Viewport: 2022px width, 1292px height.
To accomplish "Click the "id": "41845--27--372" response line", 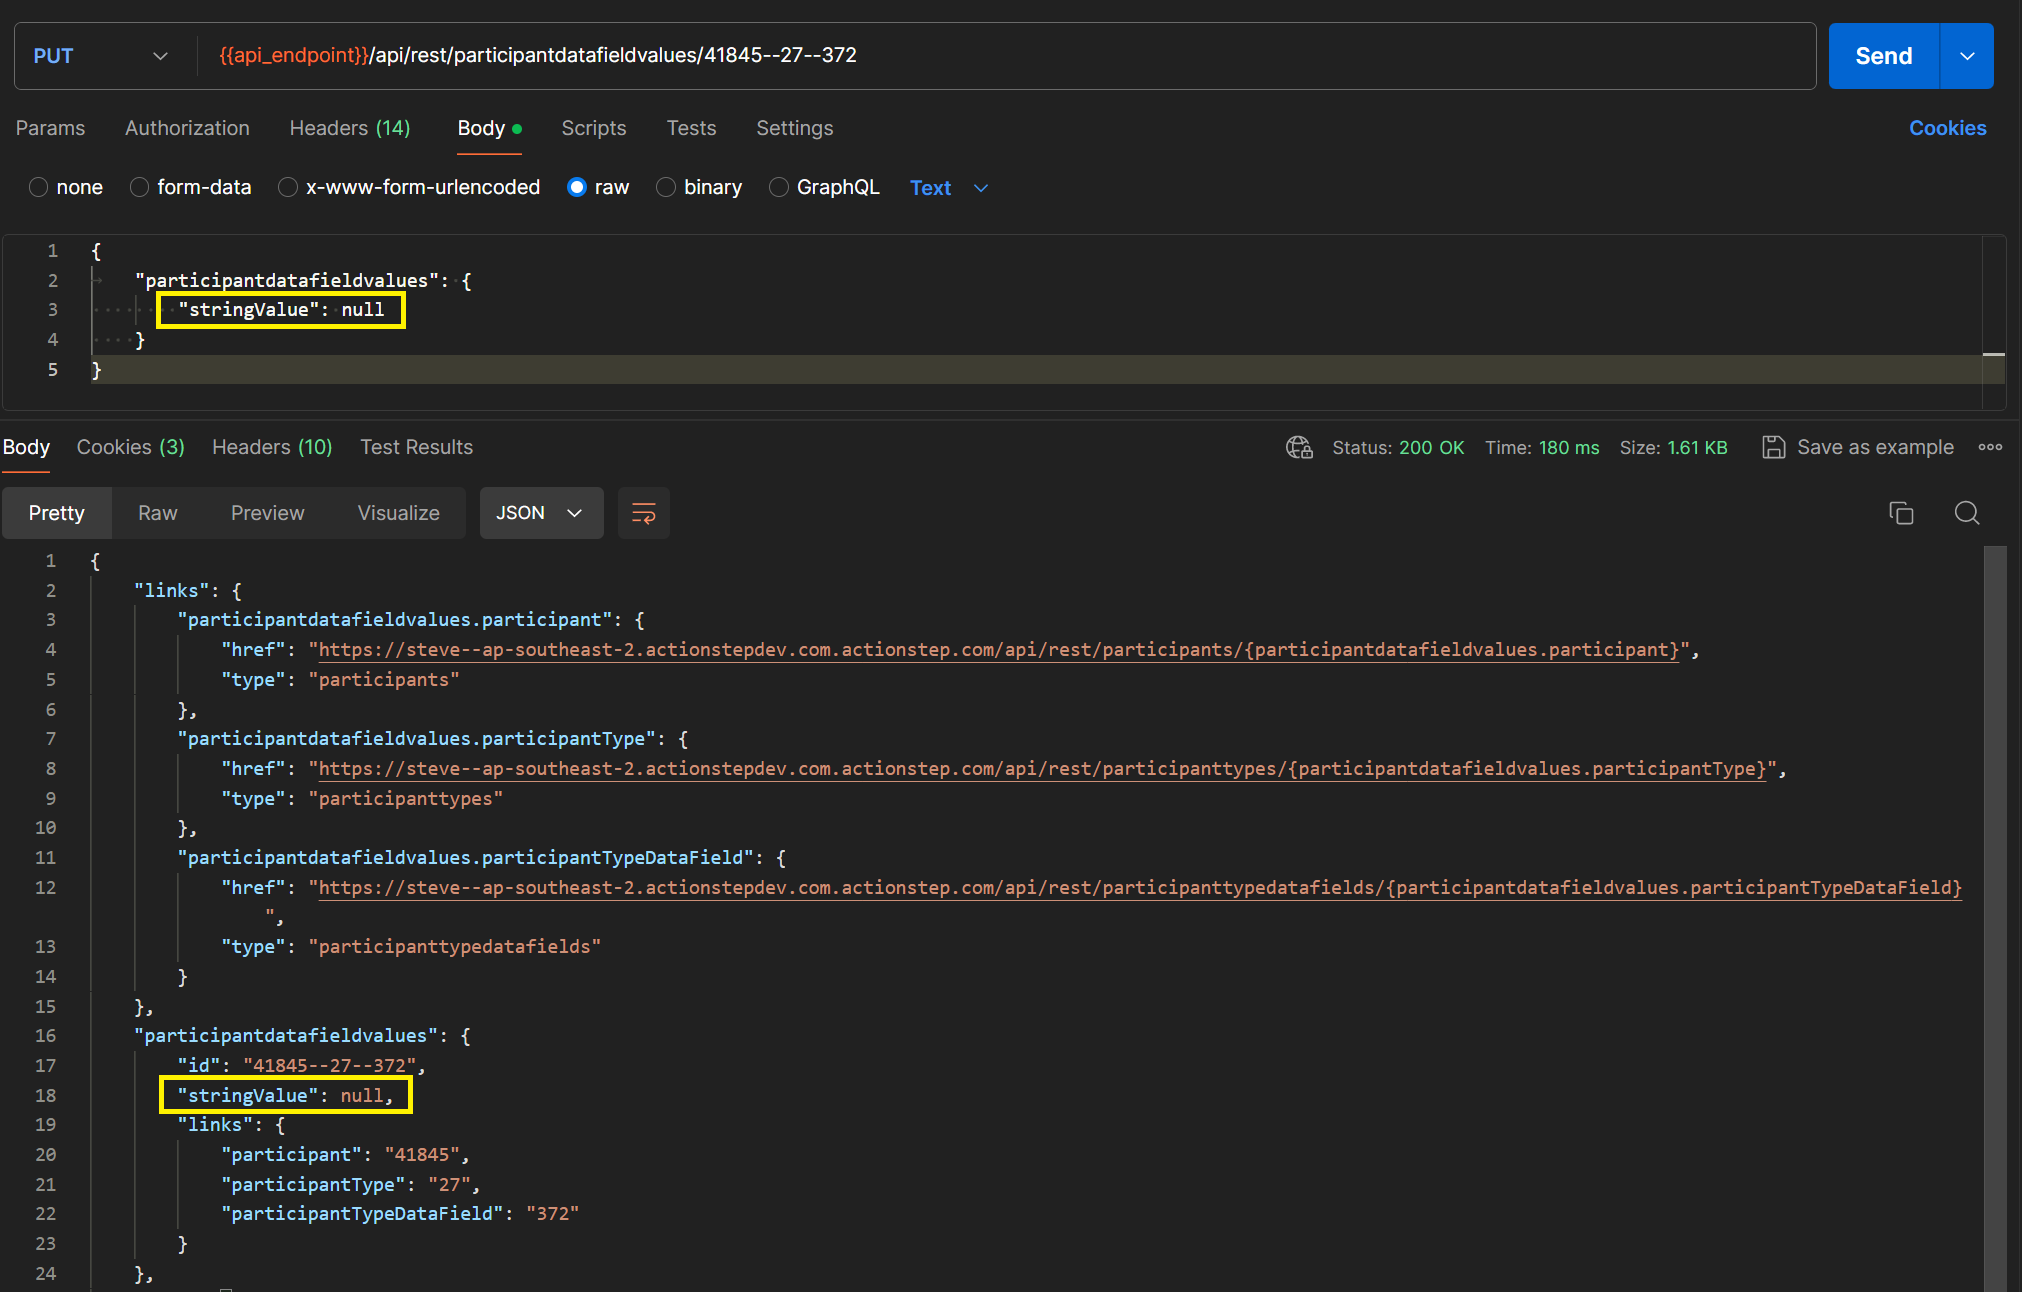I will coord(302,1066).
